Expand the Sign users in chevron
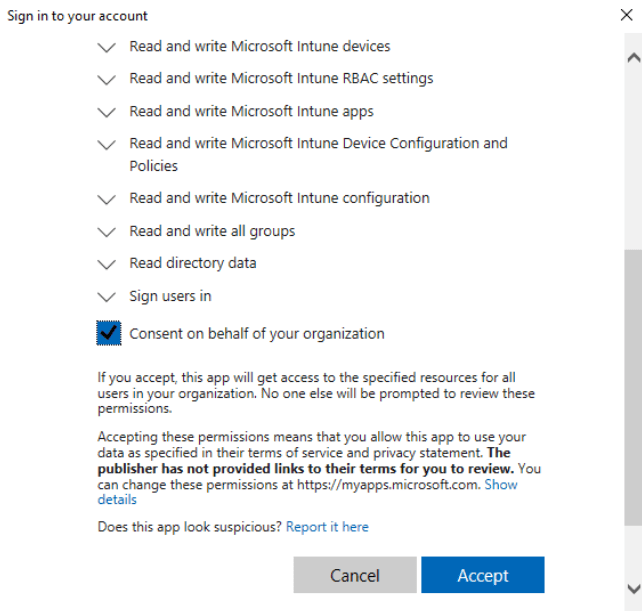Screen dimensions: 642x611 coord(107,298)
